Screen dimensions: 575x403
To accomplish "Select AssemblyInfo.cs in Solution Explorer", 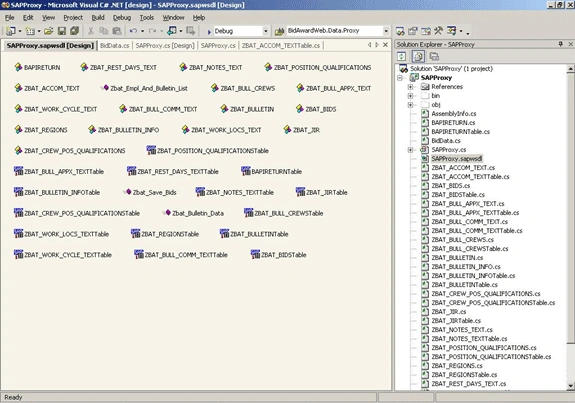I will (x=454, y=114).
